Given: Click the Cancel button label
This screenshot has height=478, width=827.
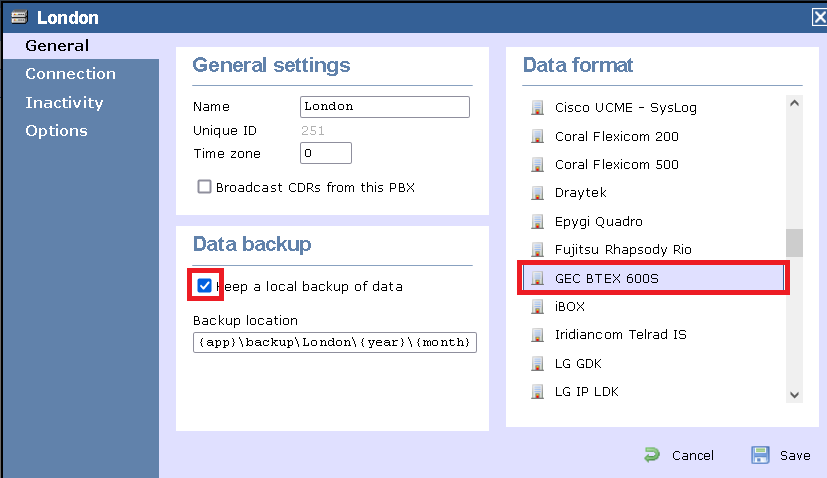Looking at the screenshot, I should coord(693,455).
